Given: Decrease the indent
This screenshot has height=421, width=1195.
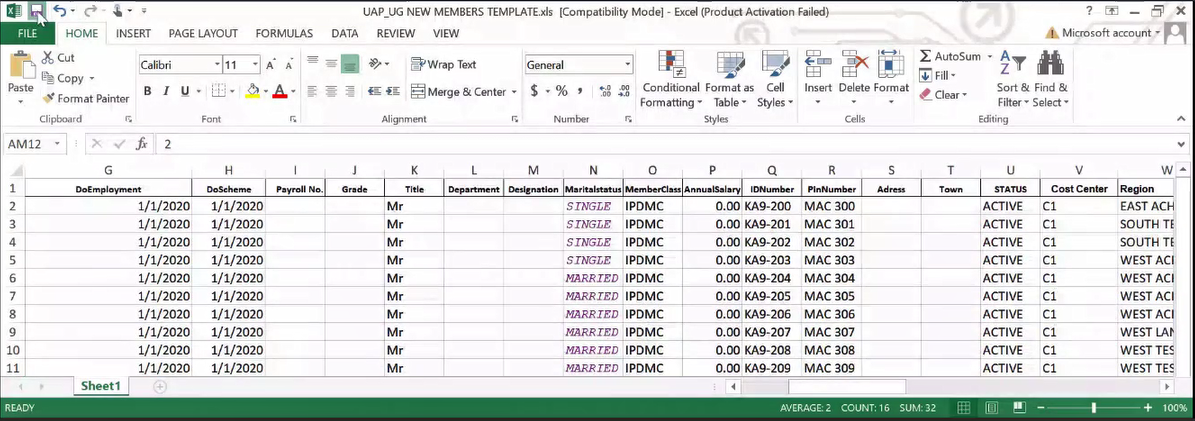Looking at the screenshot, I should click(x=374, y=91).
